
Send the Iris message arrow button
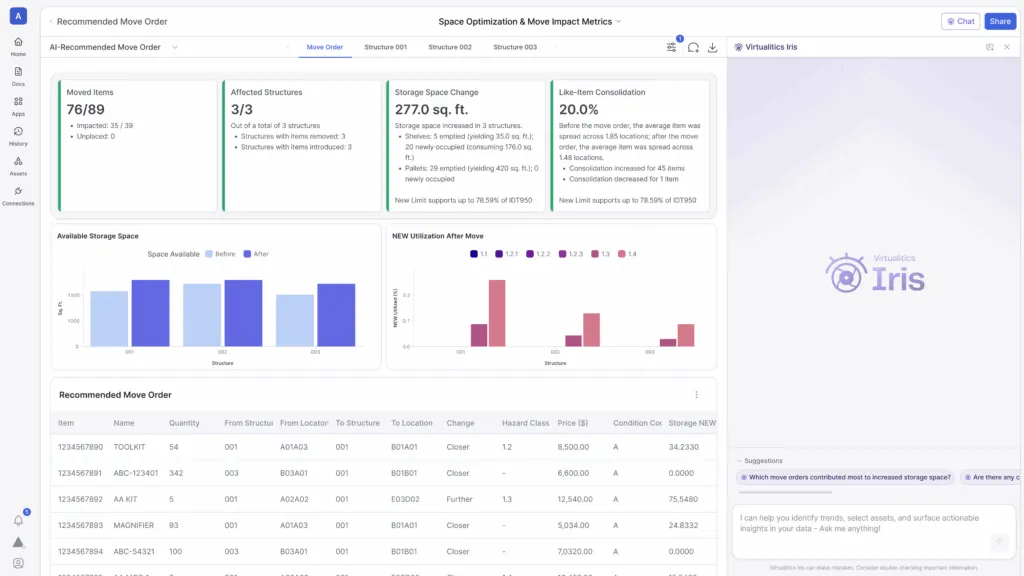(999, 542)
